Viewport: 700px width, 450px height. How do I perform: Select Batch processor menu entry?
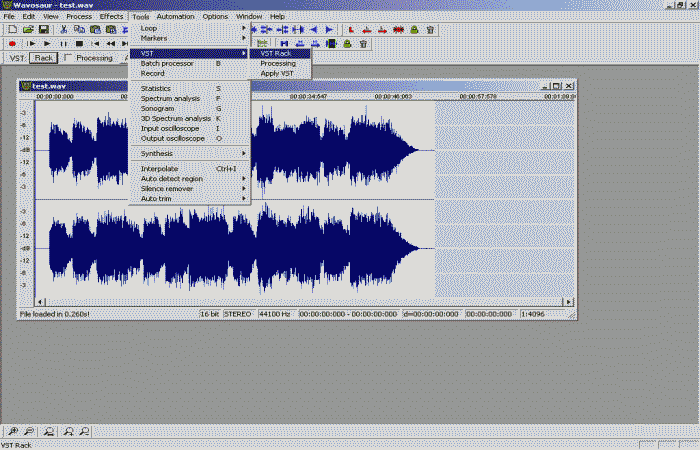(x=167, y=63)
